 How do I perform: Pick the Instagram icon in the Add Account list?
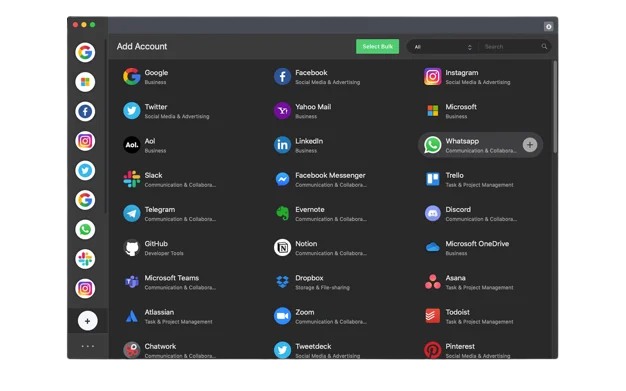432,77
